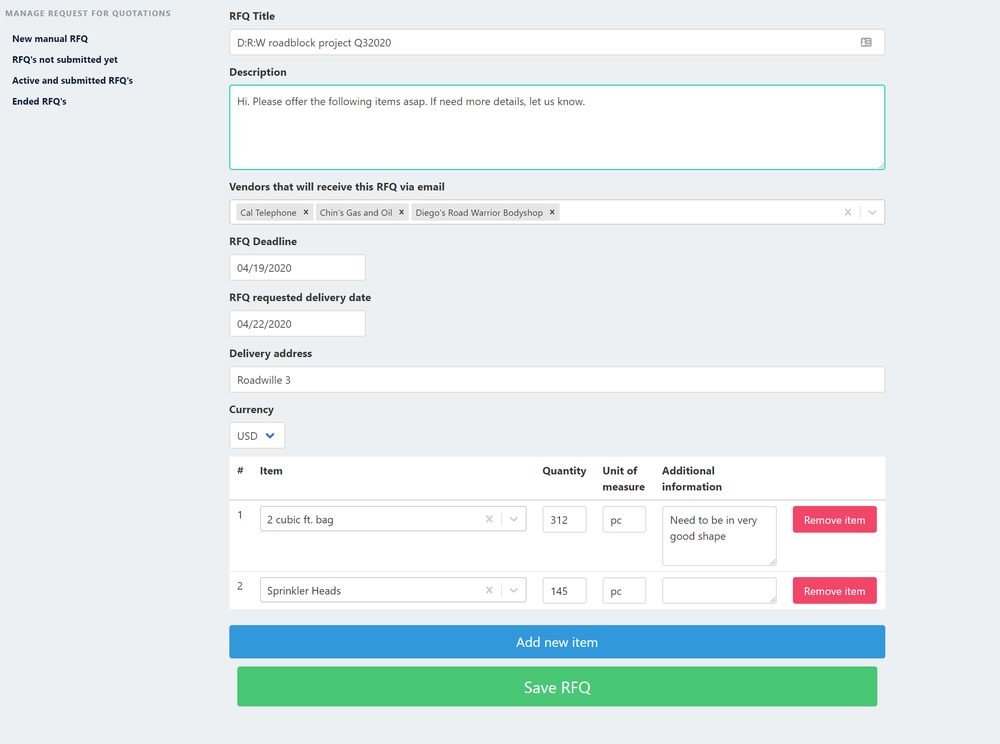The width and height of the screenshot is (1000, 744).
Task: Remove the Chin's Gas and Oil vendor tag
Action: tap(401, 212)
